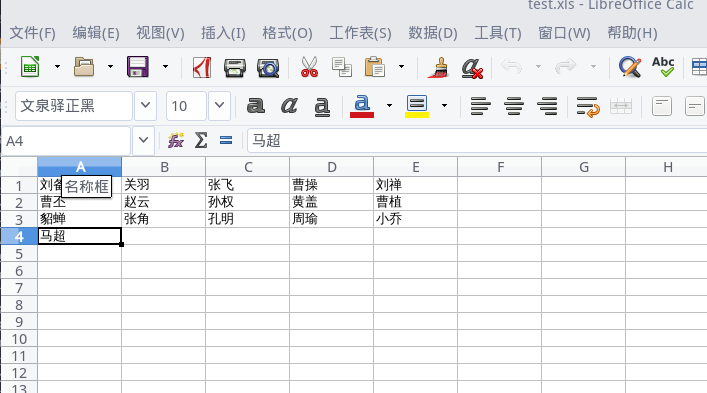Run the Spelling Abc check icon
Screen dimensions: 707x393
tap(663, 67)
